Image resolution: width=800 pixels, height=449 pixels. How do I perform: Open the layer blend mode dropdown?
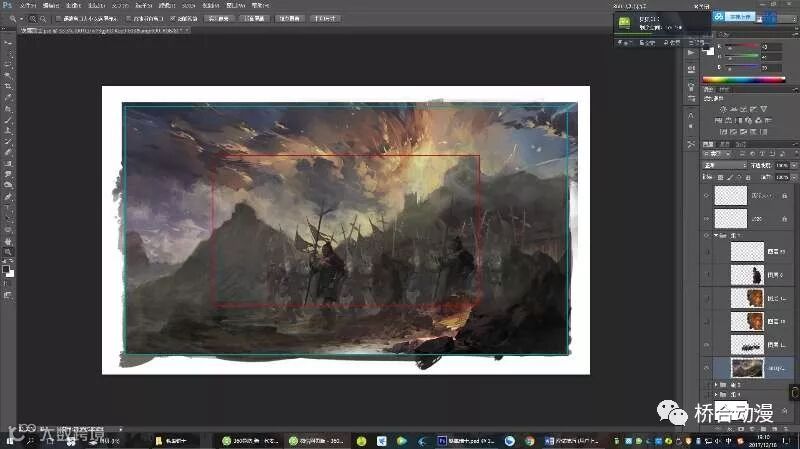[724, 165]
